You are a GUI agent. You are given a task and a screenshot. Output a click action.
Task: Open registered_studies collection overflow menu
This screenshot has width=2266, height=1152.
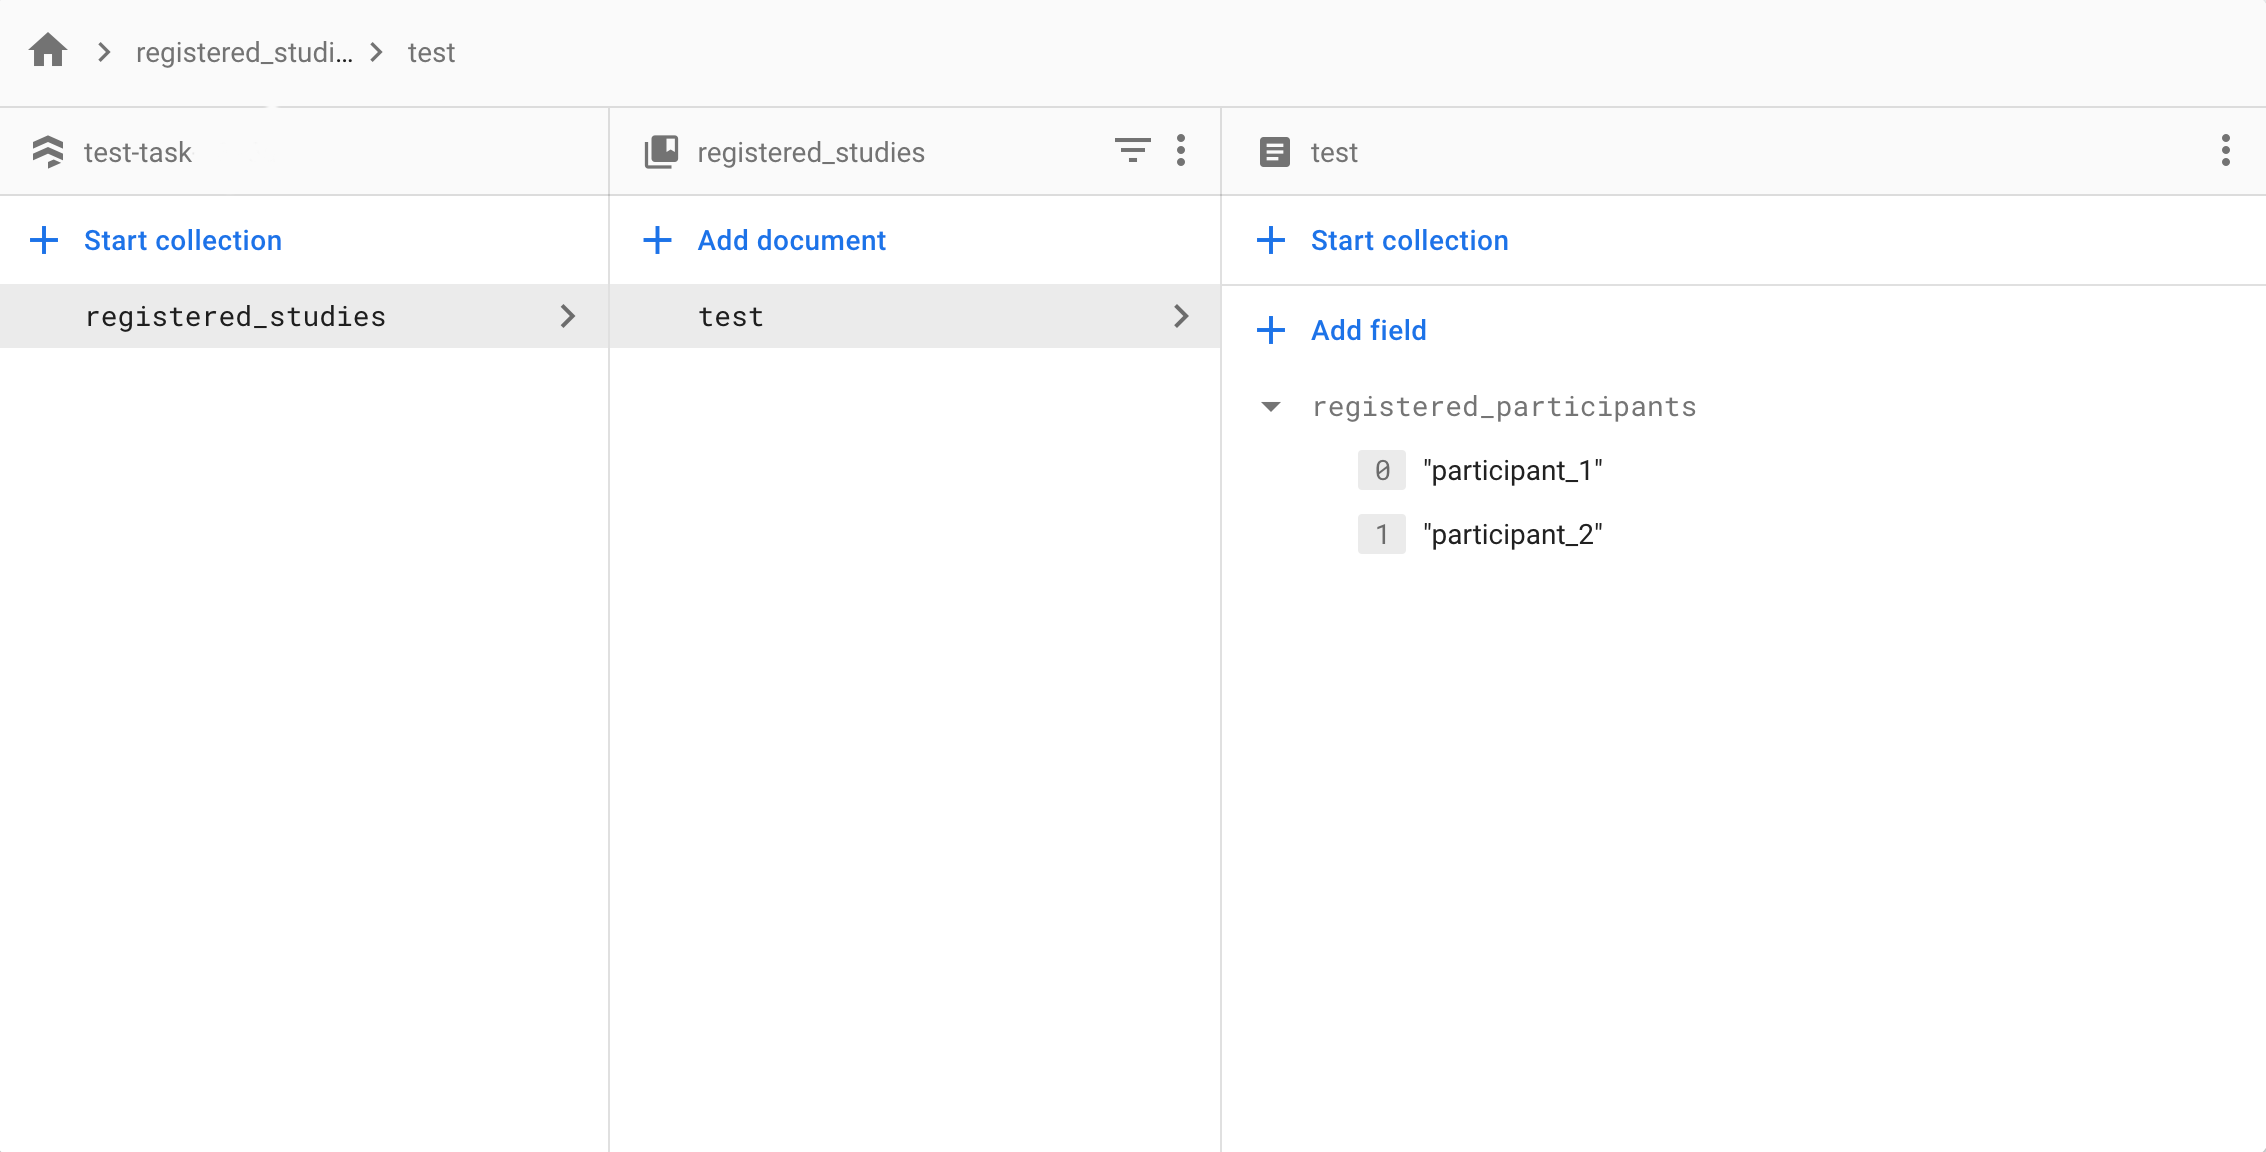point(1181,151)
